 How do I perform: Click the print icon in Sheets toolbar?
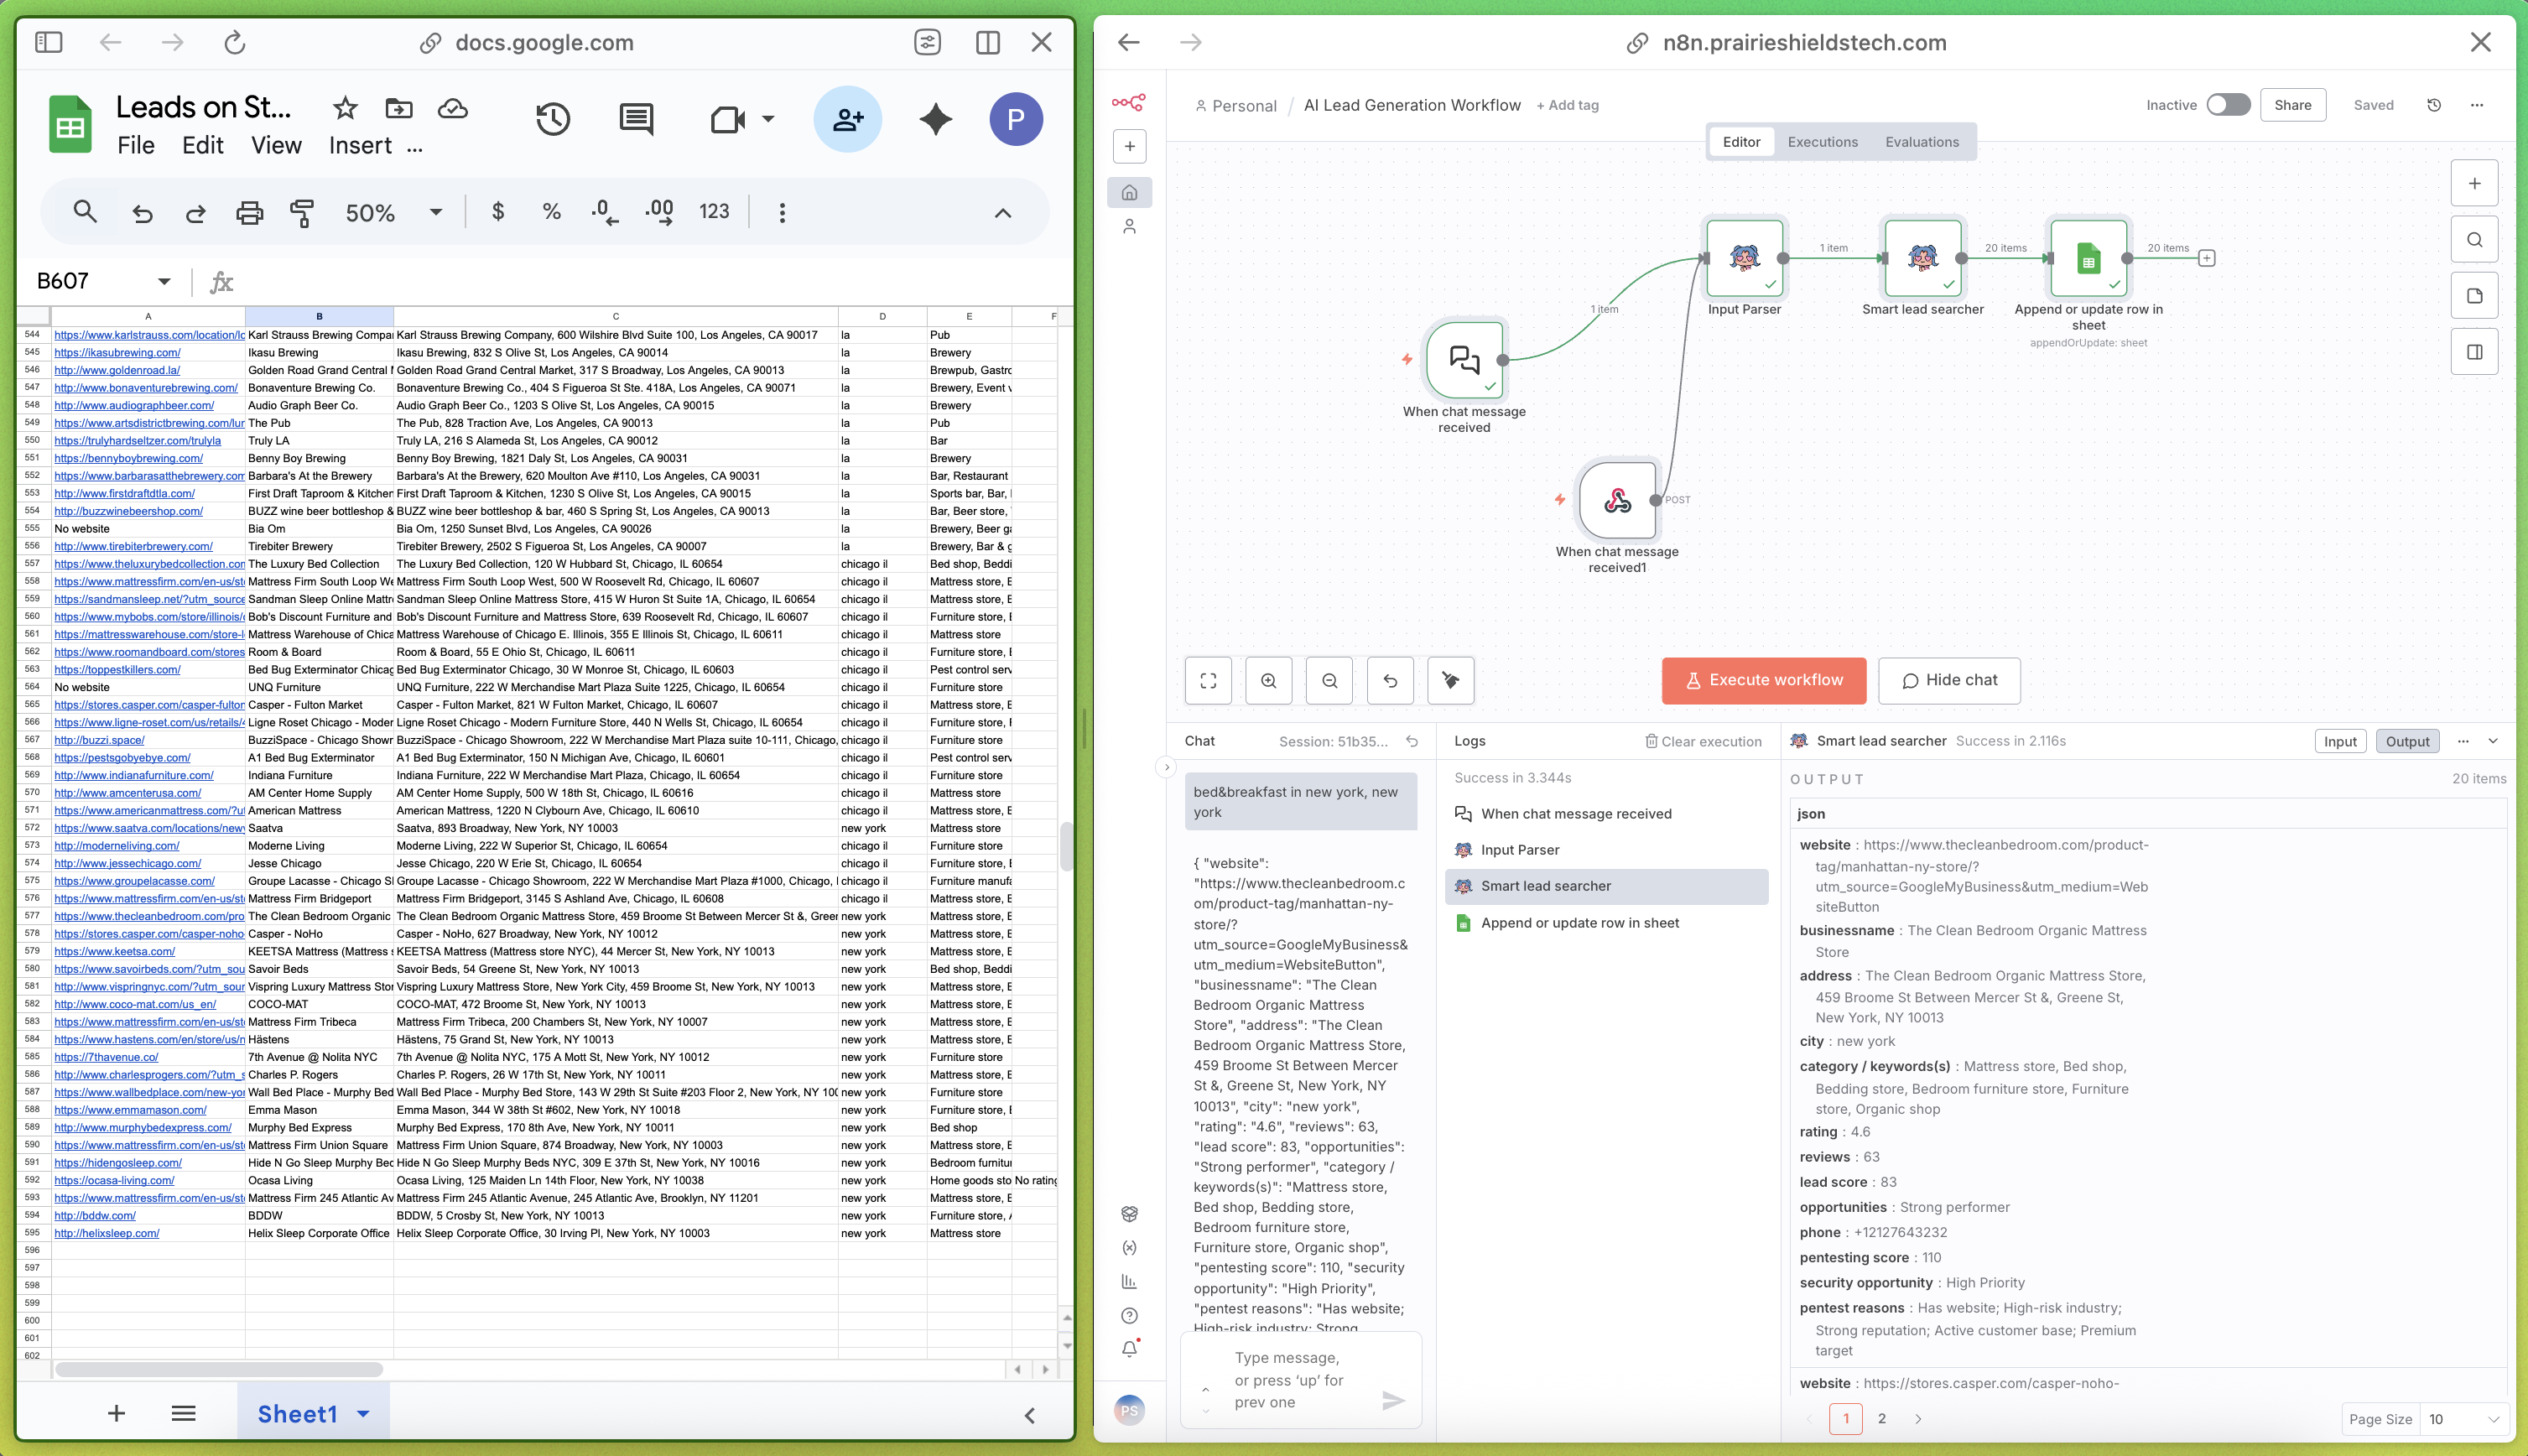click(249, 212)
